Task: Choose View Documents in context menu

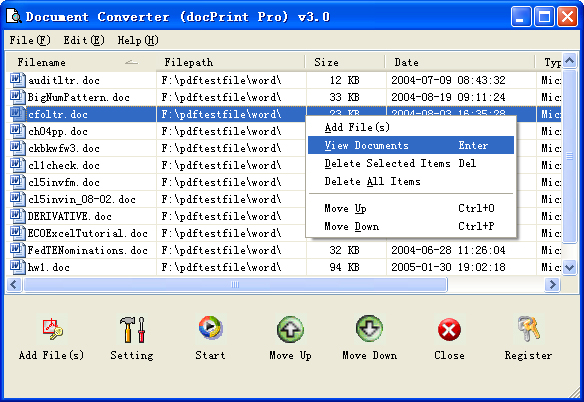Action: click(411, 145)
